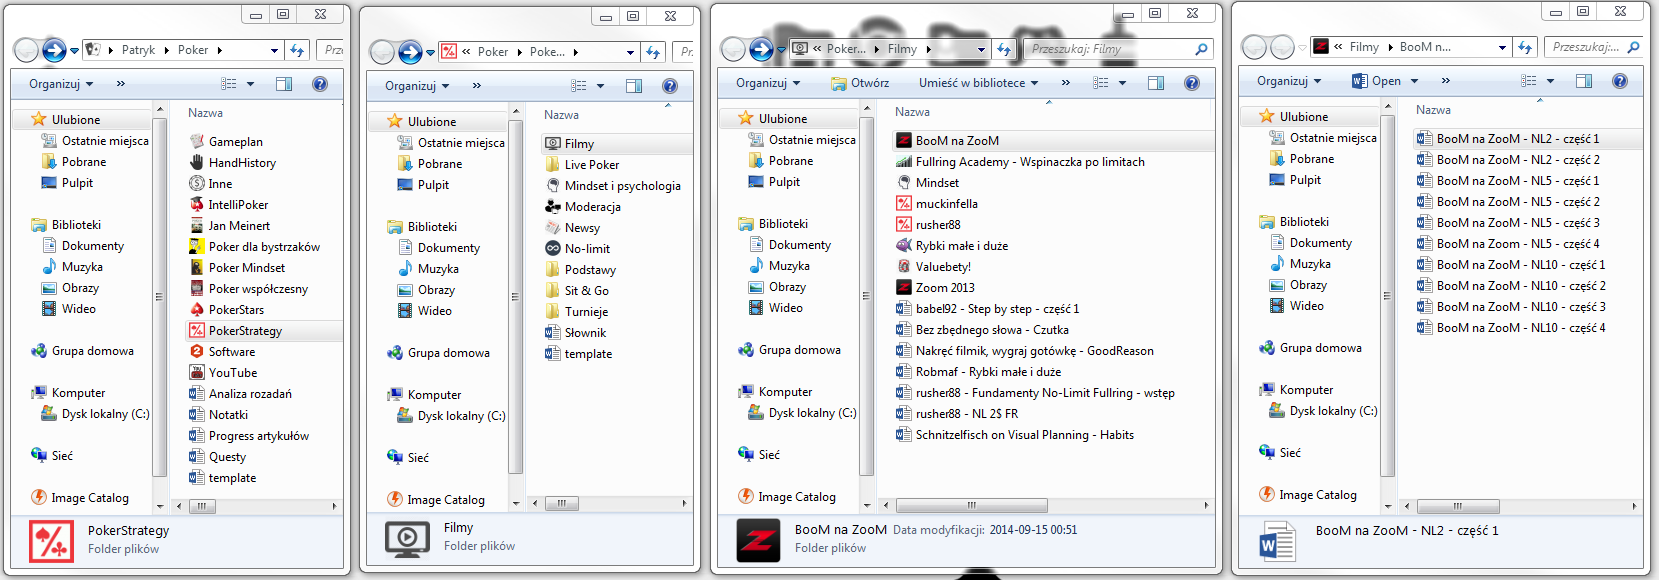The width and height of the screenshot is (1659, 580).
Task: Expand address bar history in fourth window
Action: (1502, 47)
